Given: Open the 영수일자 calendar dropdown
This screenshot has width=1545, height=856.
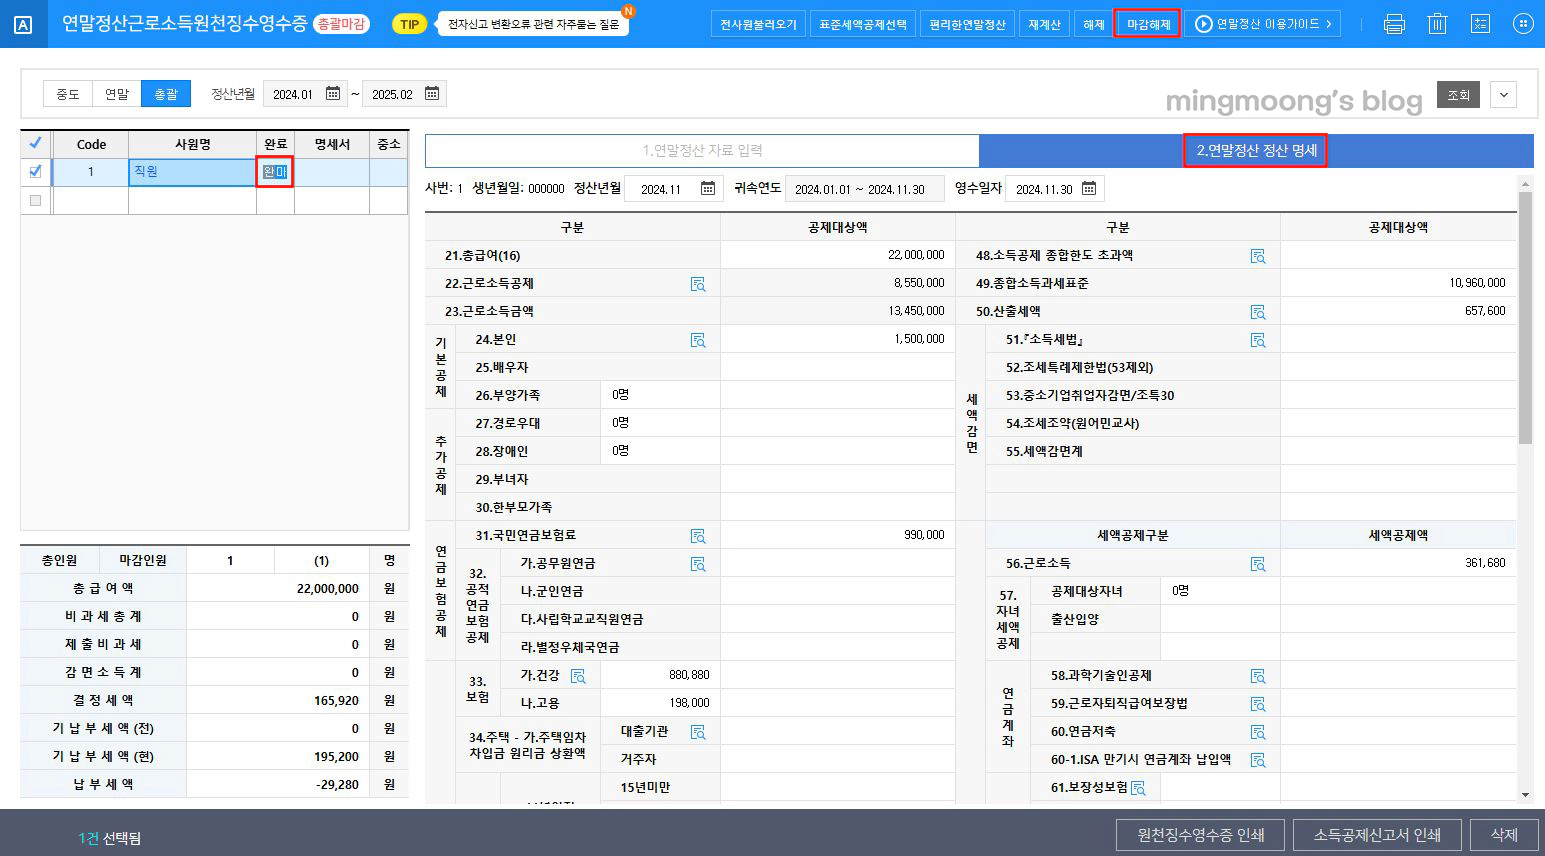Looking at the screenshot, I should (x=1090, y=188).
